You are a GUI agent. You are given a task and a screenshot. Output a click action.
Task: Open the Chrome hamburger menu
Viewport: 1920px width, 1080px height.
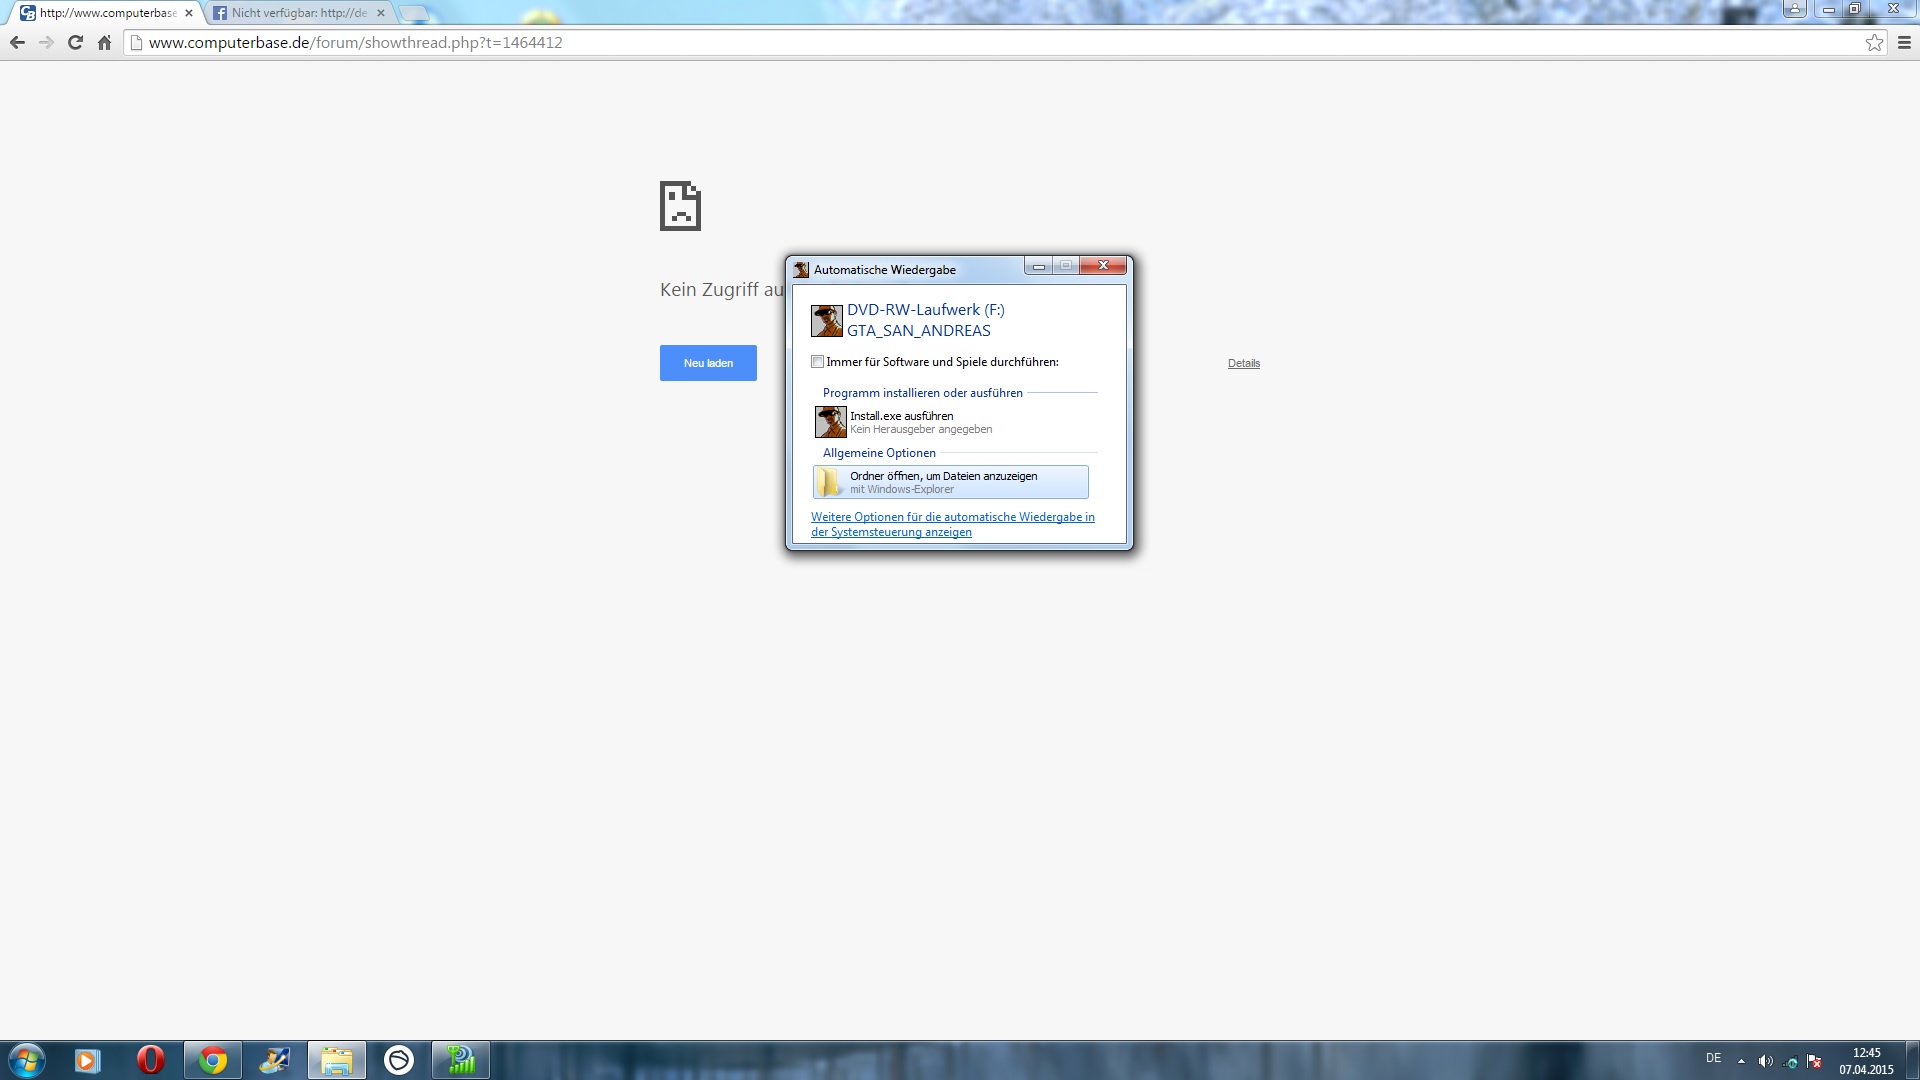[x=1904, y=43]
